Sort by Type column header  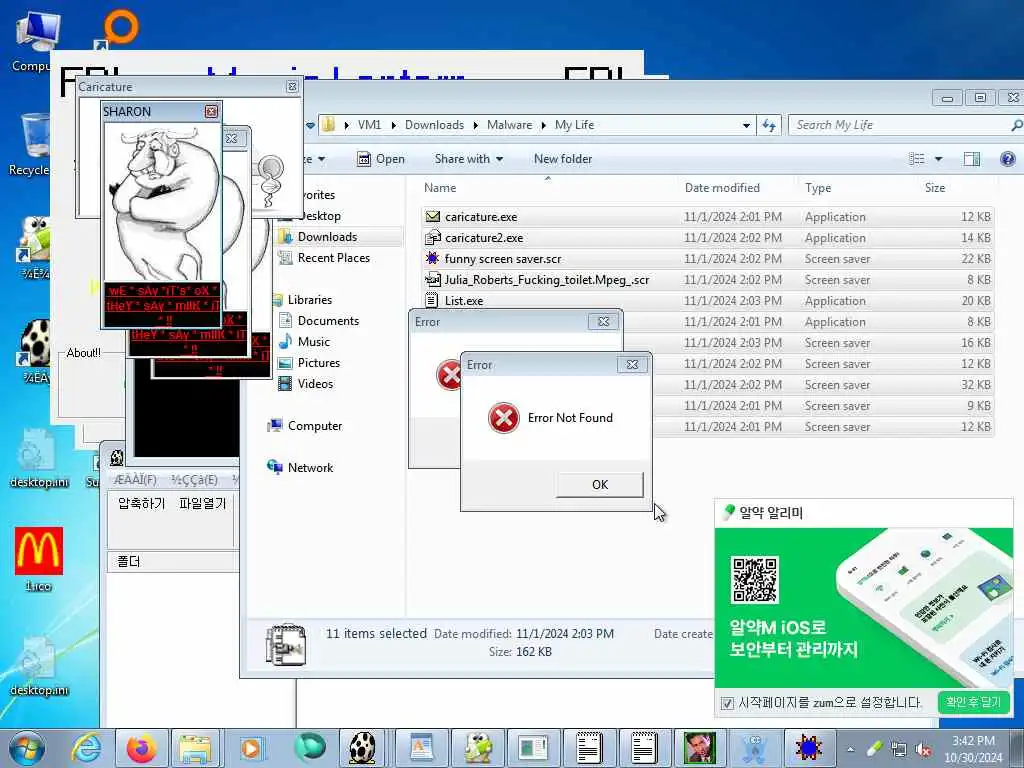tap(818, 188)
